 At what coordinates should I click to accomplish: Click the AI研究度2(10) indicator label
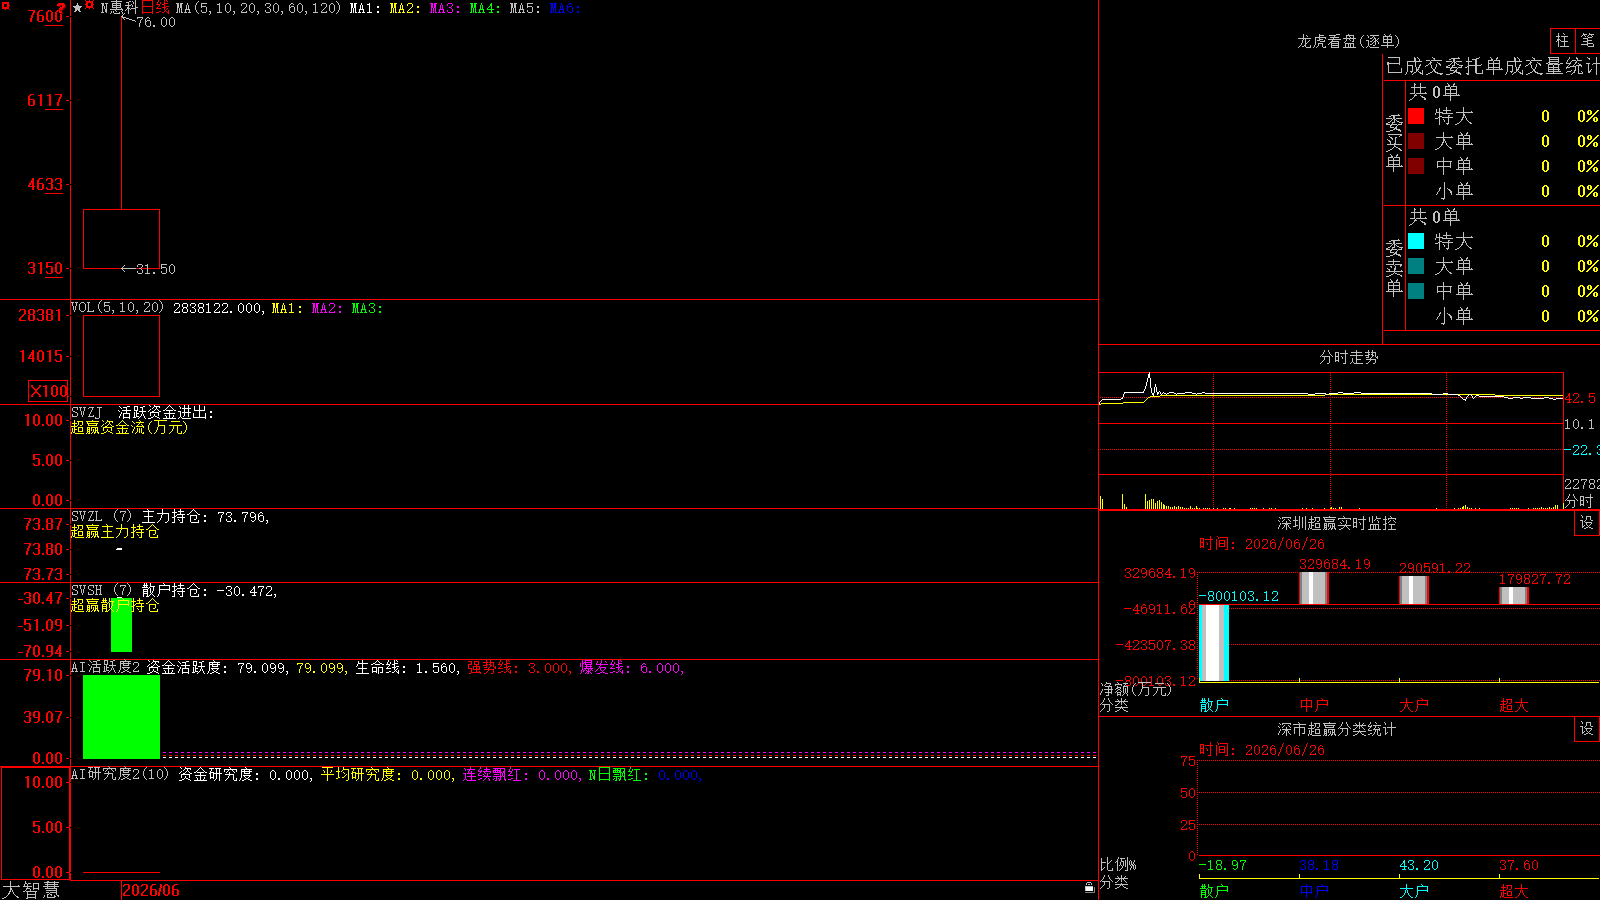(120, 774)
